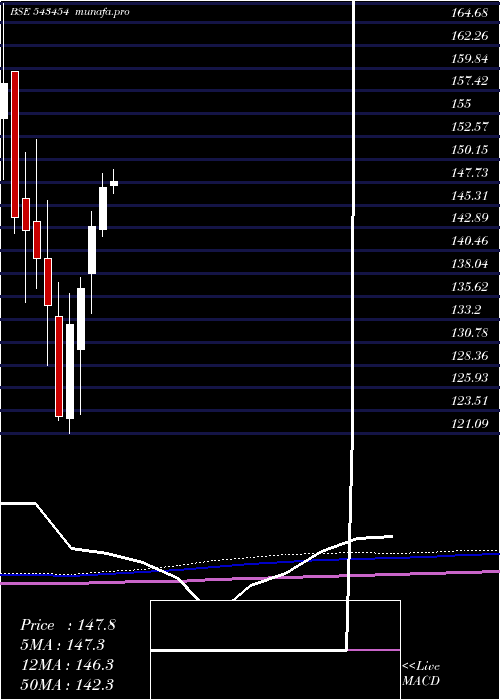
Task: Click the 162.26 price axis label
Action: pyautogui.click(x=469, y=36)
